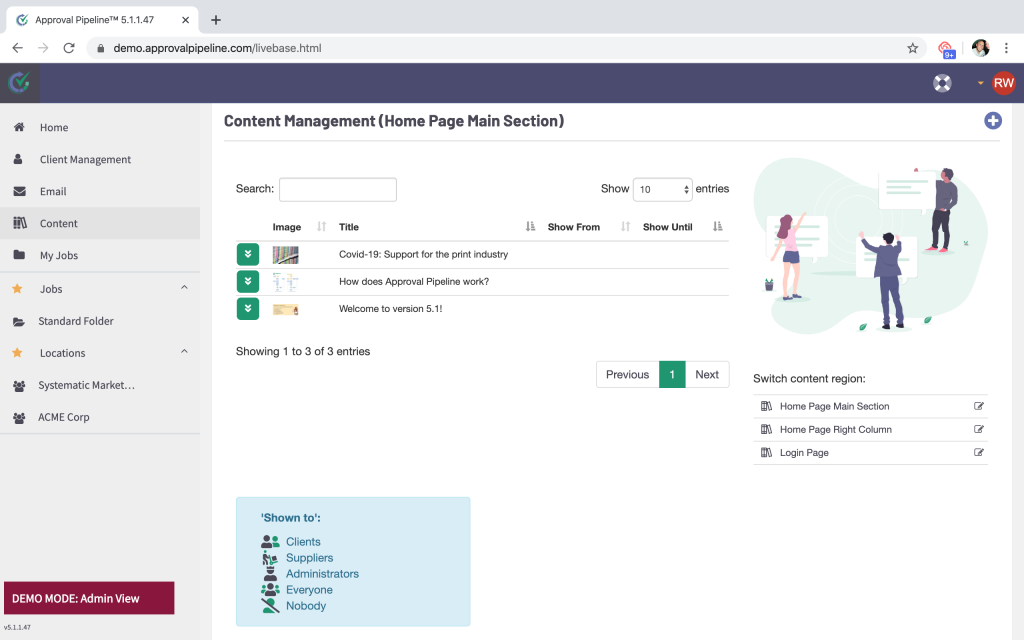The height and width of the screenshot is (640, 1024).
Task: Collapse the Locations section chevron
Action: [x=184, y=351]
